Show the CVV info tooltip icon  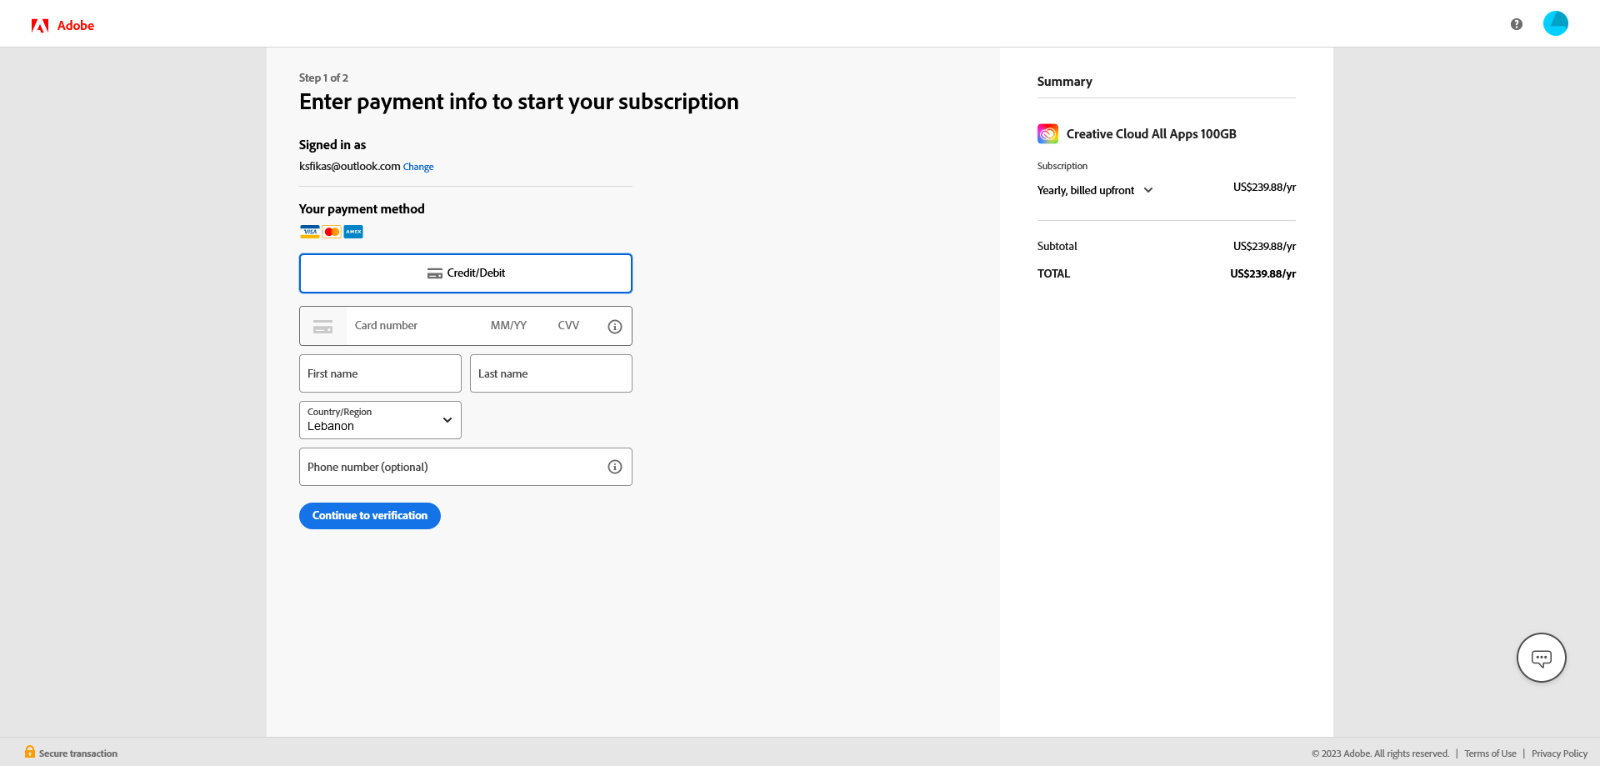615,326
